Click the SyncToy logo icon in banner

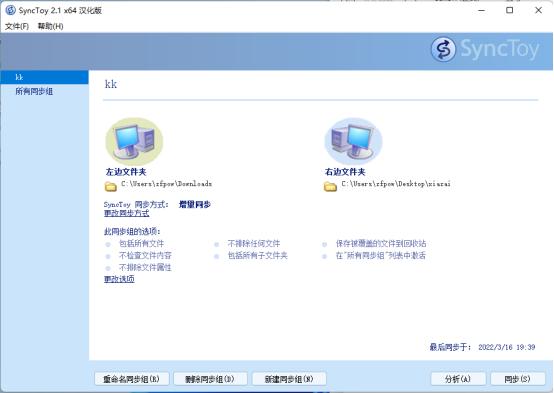443,49
